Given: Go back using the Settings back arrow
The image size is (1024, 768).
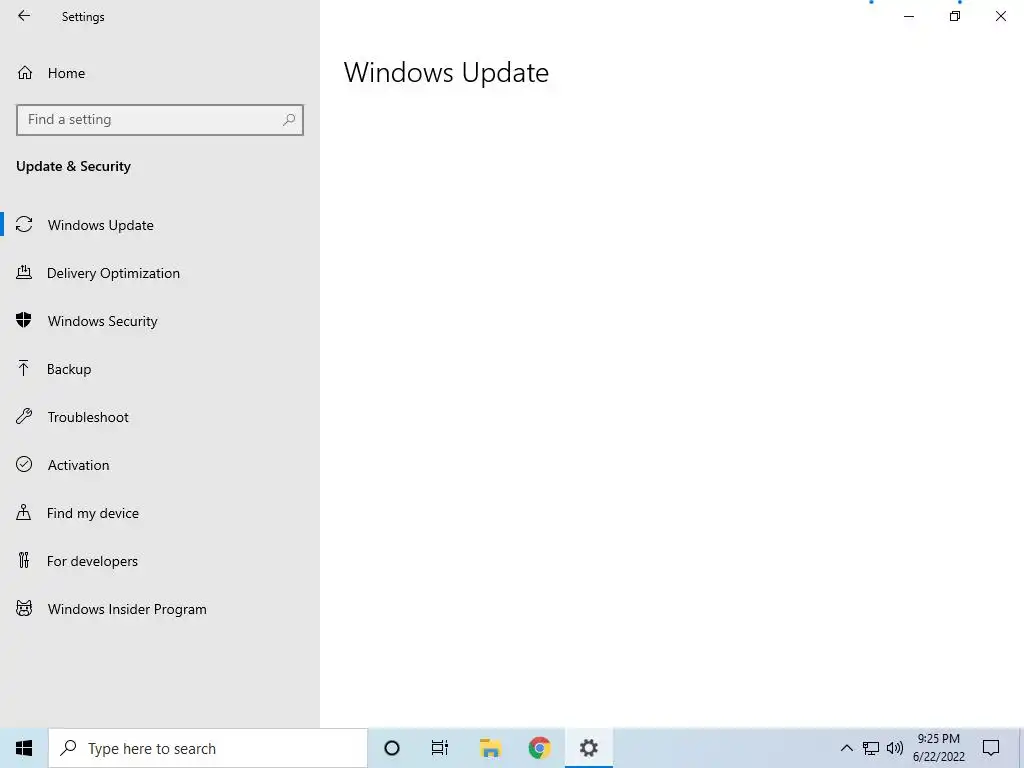Looking at the screenshot, I should (x=24, y=16).
